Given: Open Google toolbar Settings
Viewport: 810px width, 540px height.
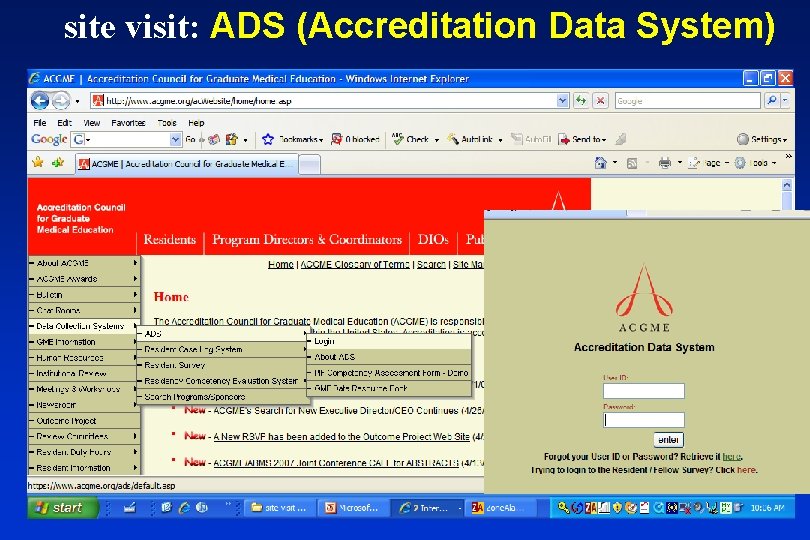Looking at the screenshot, I should [x=761, y=139].
